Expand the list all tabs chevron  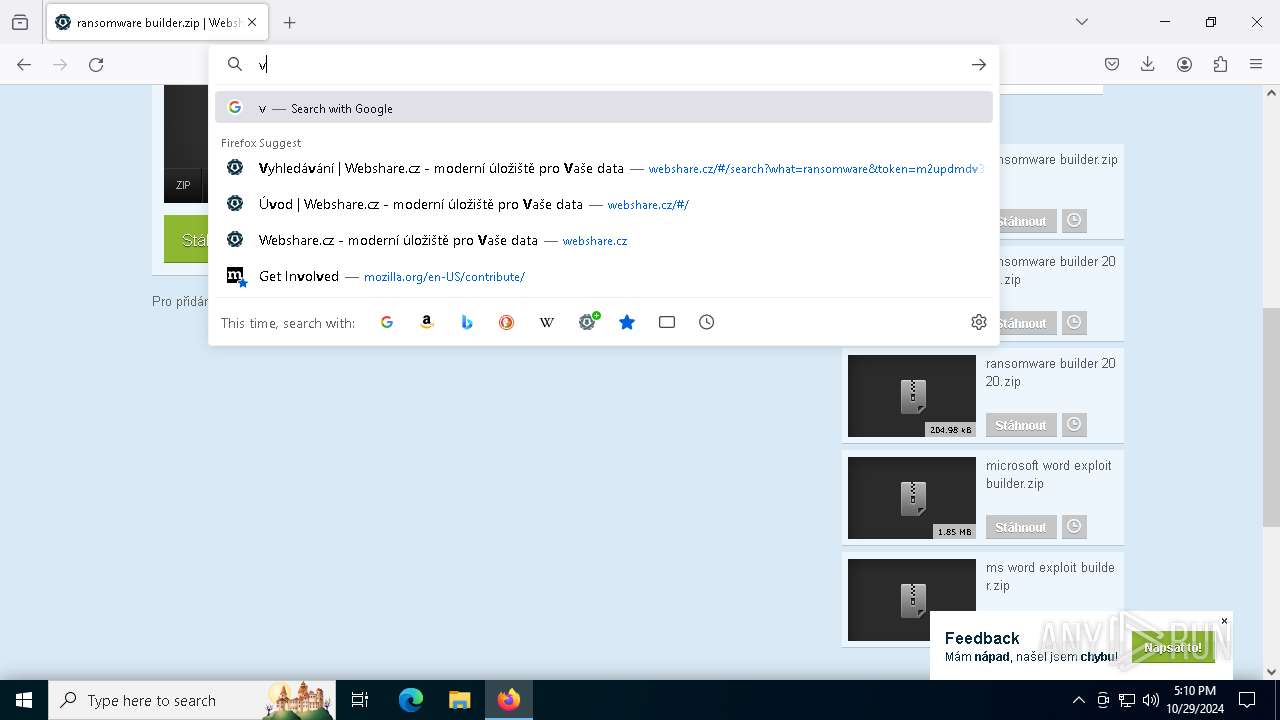(1082, 22)
